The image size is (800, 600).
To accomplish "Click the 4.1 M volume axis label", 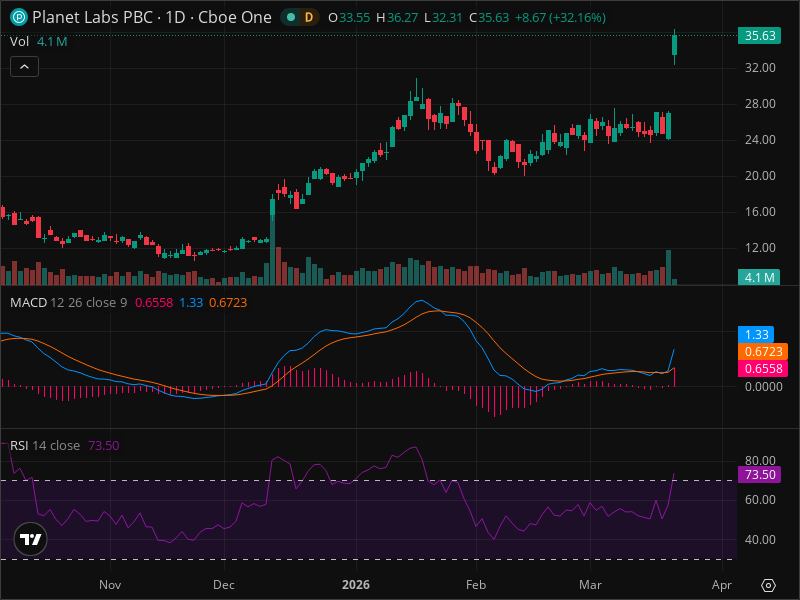I will (759, 277).
